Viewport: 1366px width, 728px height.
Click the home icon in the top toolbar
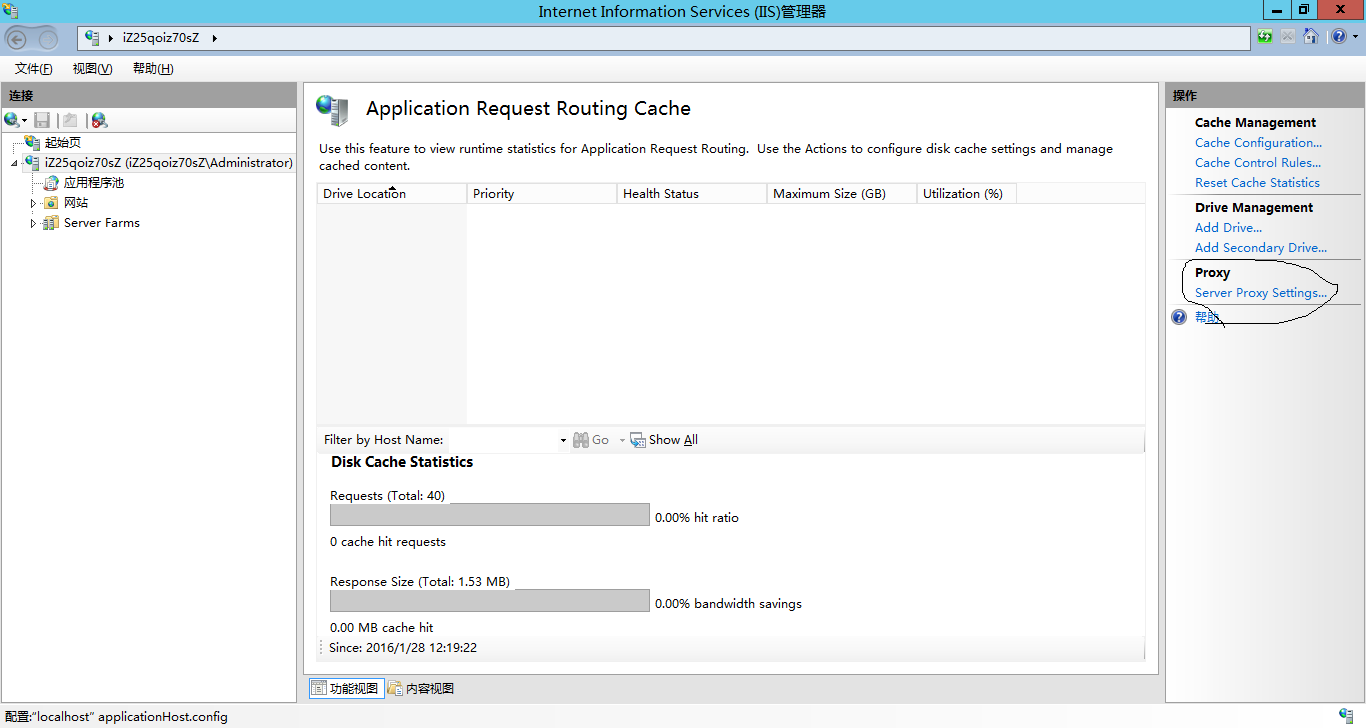[x=1310, y=37]
